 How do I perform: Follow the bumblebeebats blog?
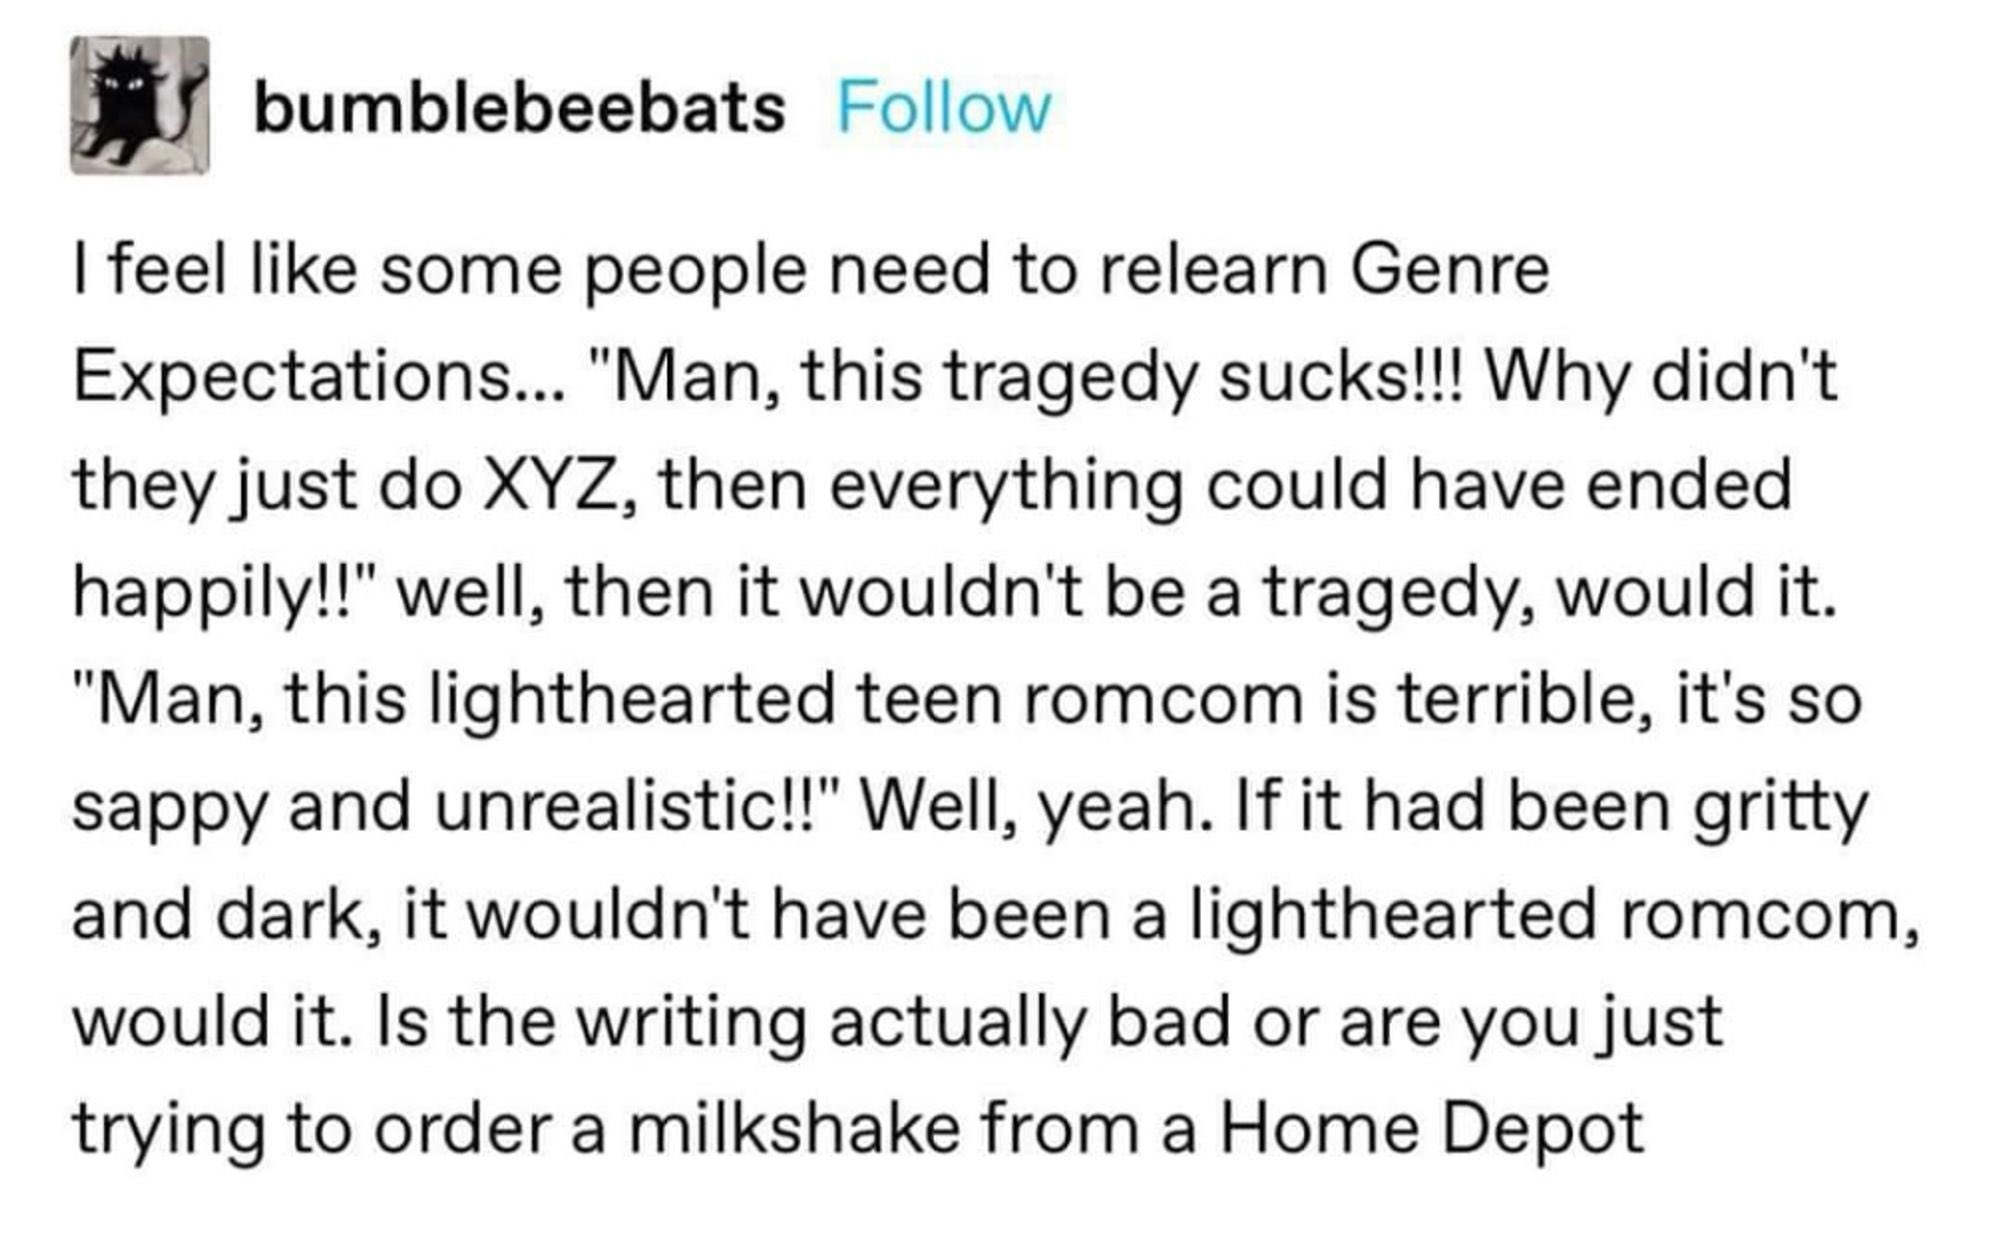943,108
